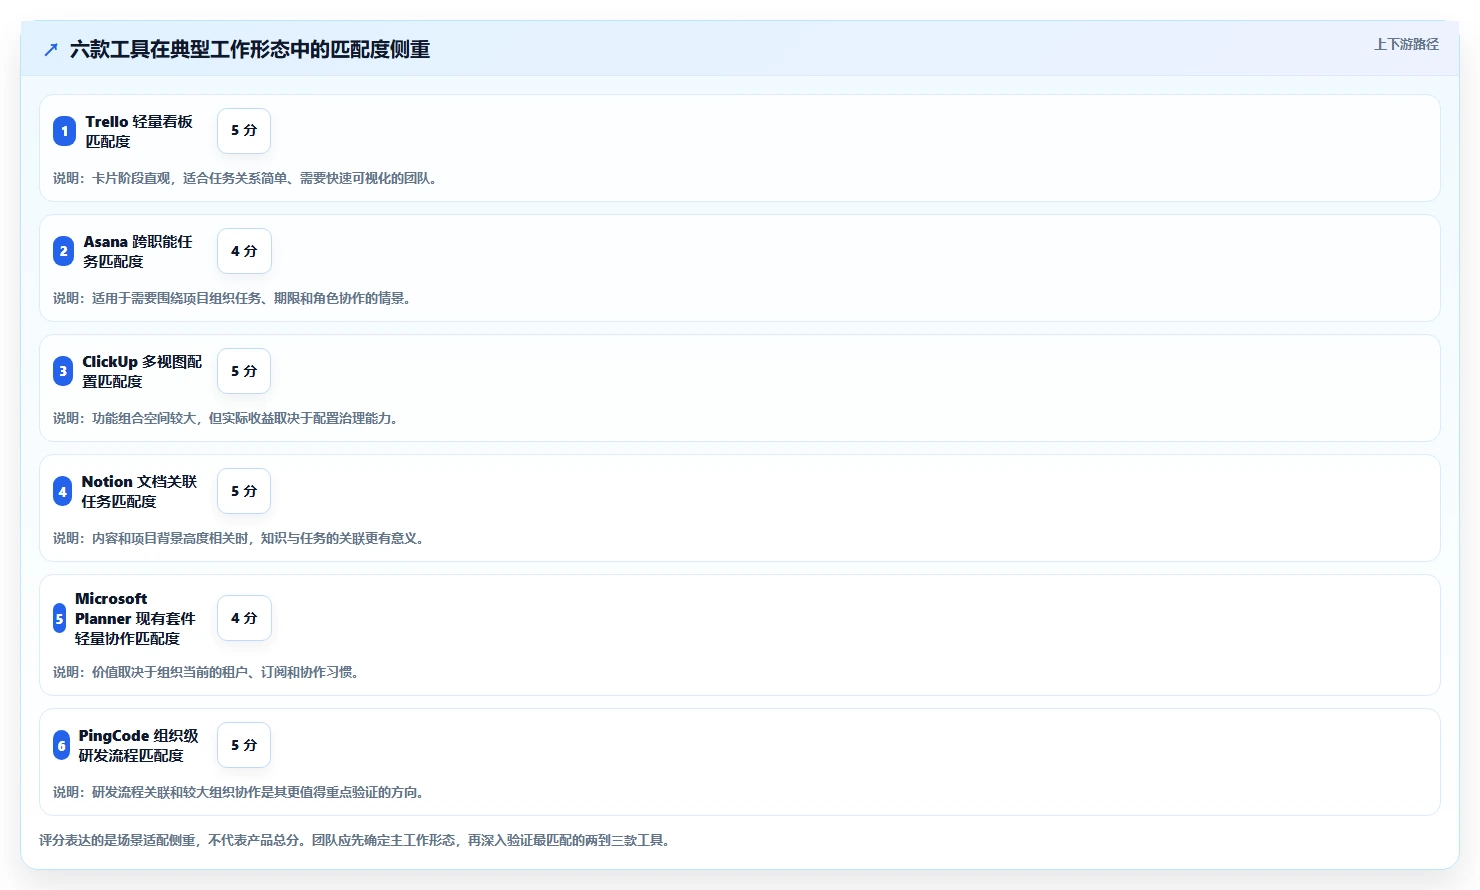Viewport: 1480px width, 890px height.
Task: Select the ClickUp 多视图配置匹配度 heading
Action: [142, 371]
